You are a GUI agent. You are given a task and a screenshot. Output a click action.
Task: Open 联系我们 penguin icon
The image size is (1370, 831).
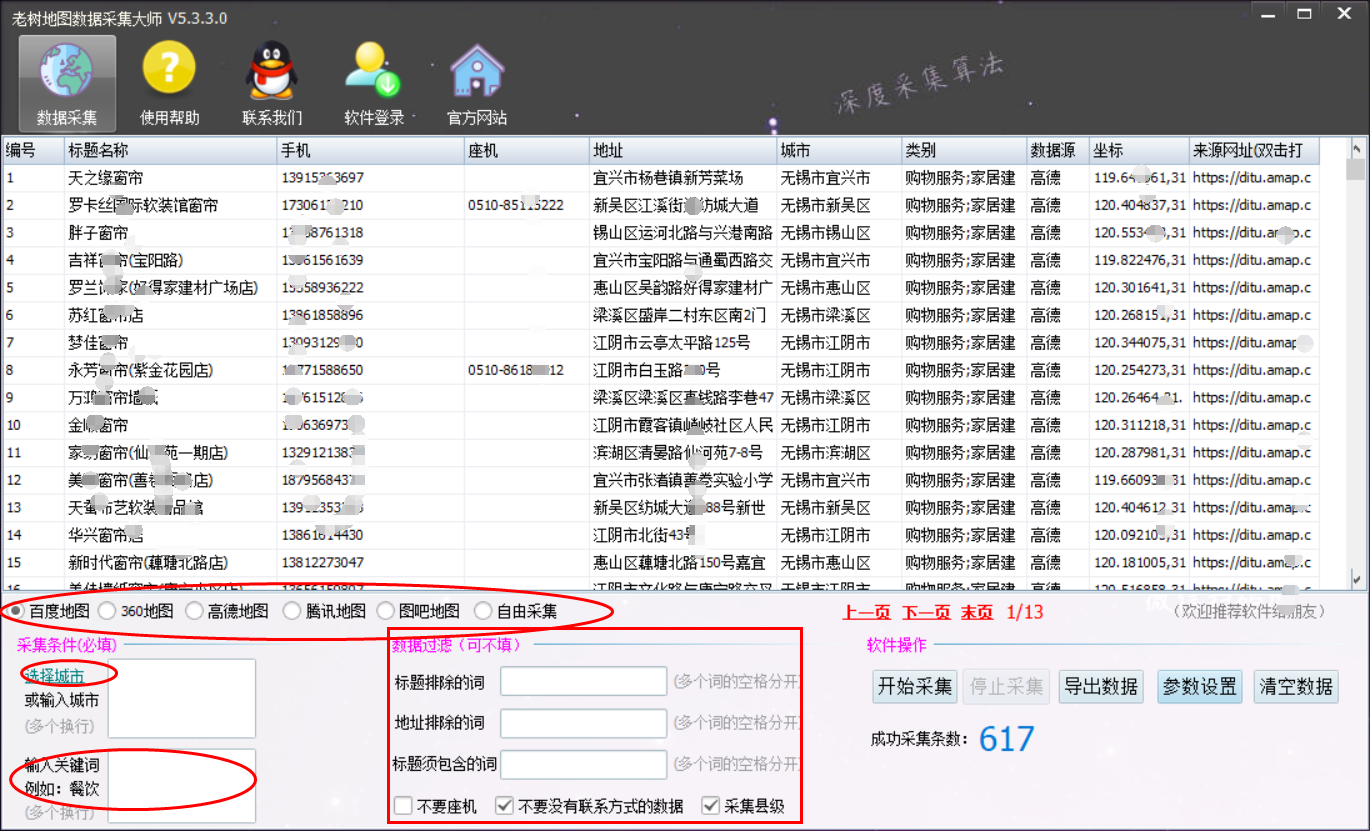click(x=272, y=72)
